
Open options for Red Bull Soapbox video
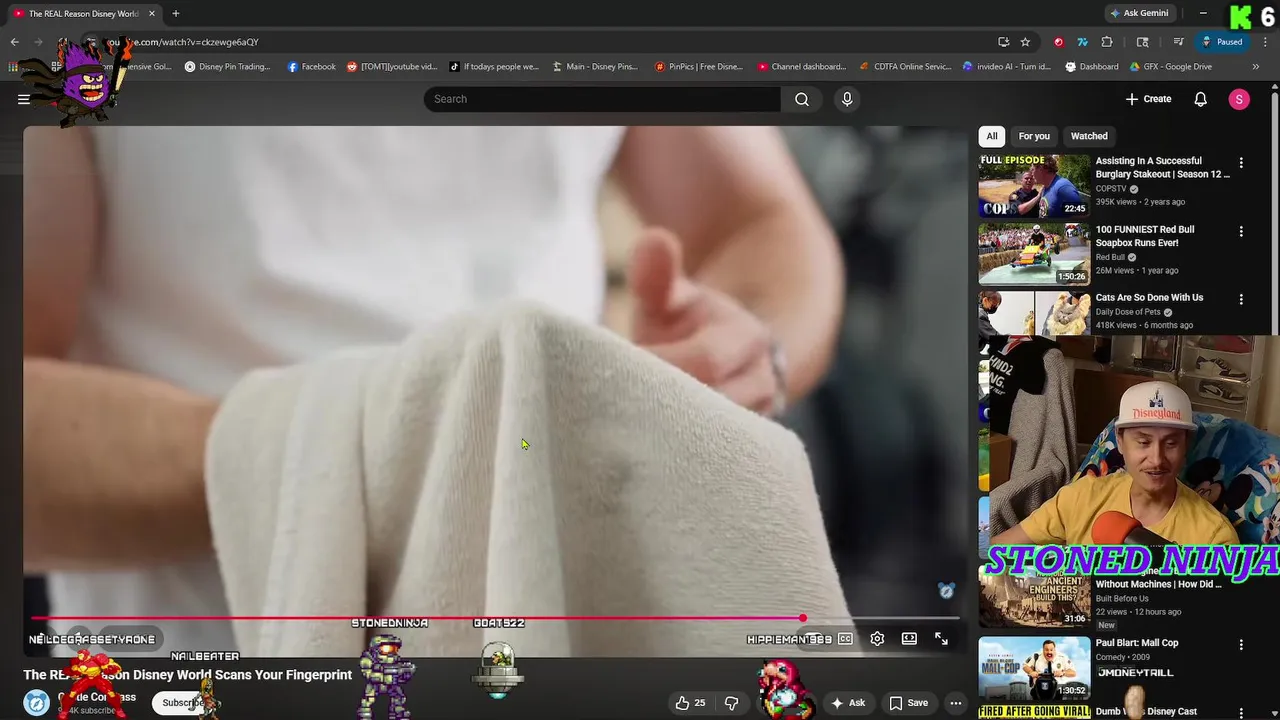pyautogui.click(x=1241, y=231)
